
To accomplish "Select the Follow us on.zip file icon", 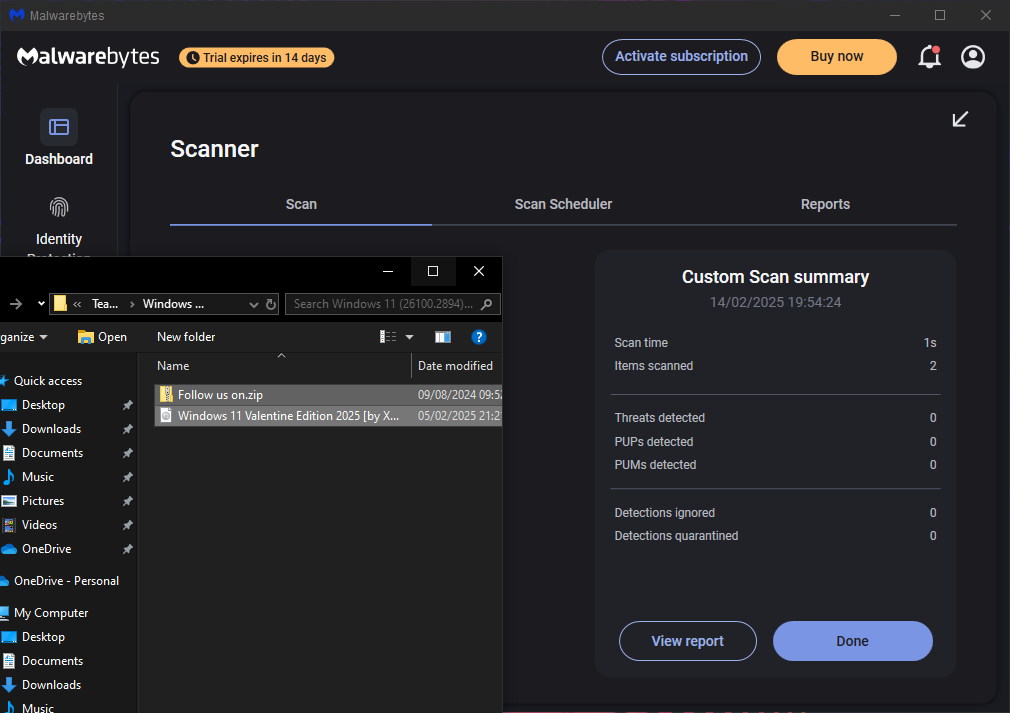I will pyautogui.click(x=166, y=394).
